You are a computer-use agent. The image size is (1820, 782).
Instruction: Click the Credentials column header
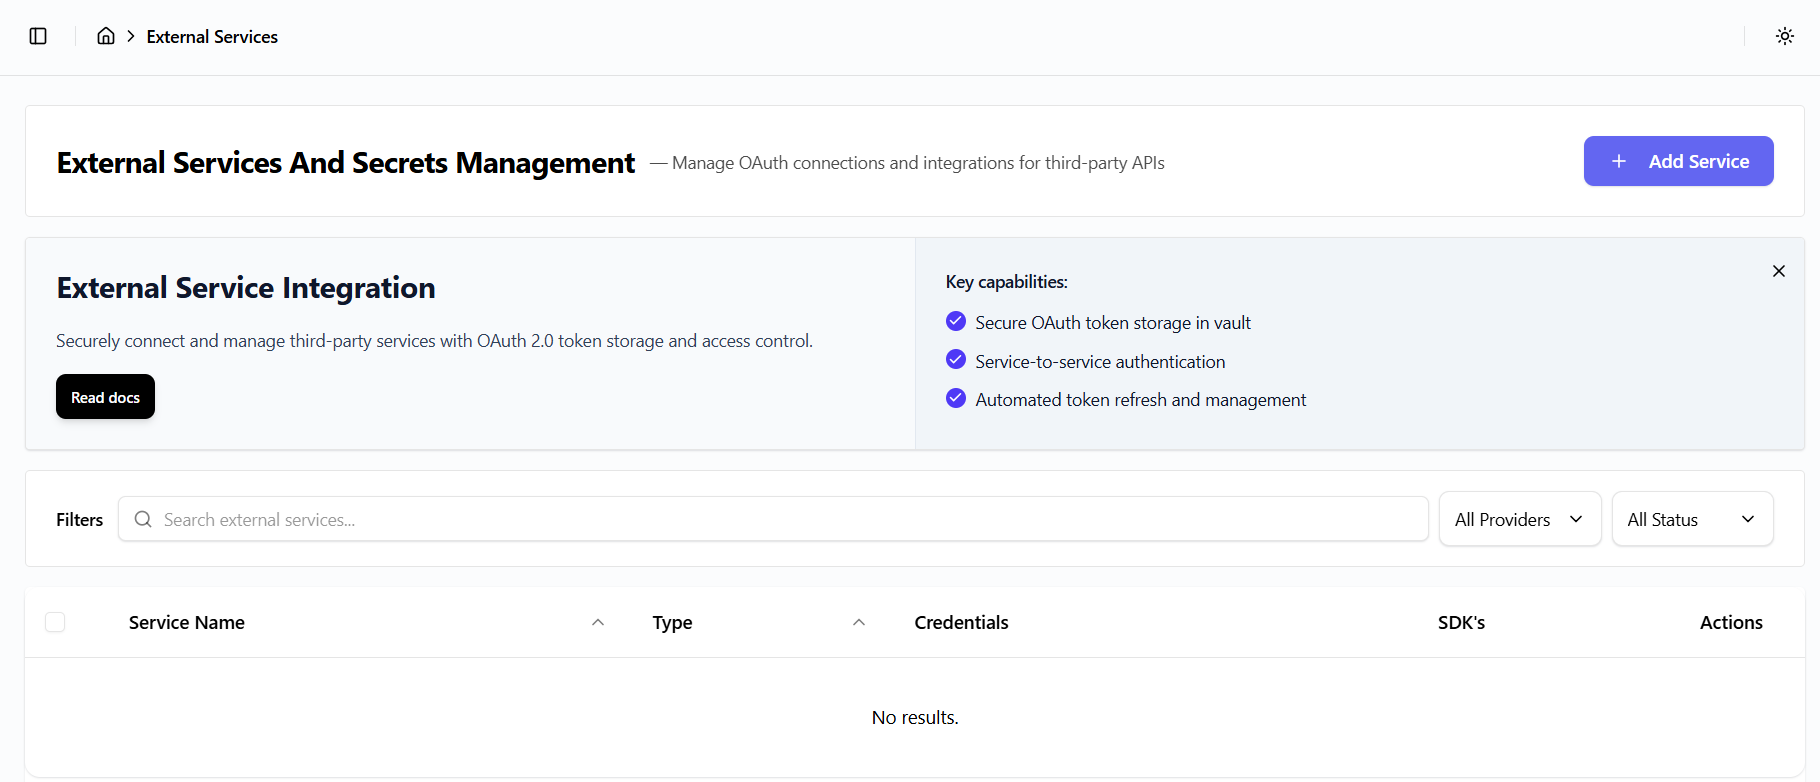pos(961,622)
